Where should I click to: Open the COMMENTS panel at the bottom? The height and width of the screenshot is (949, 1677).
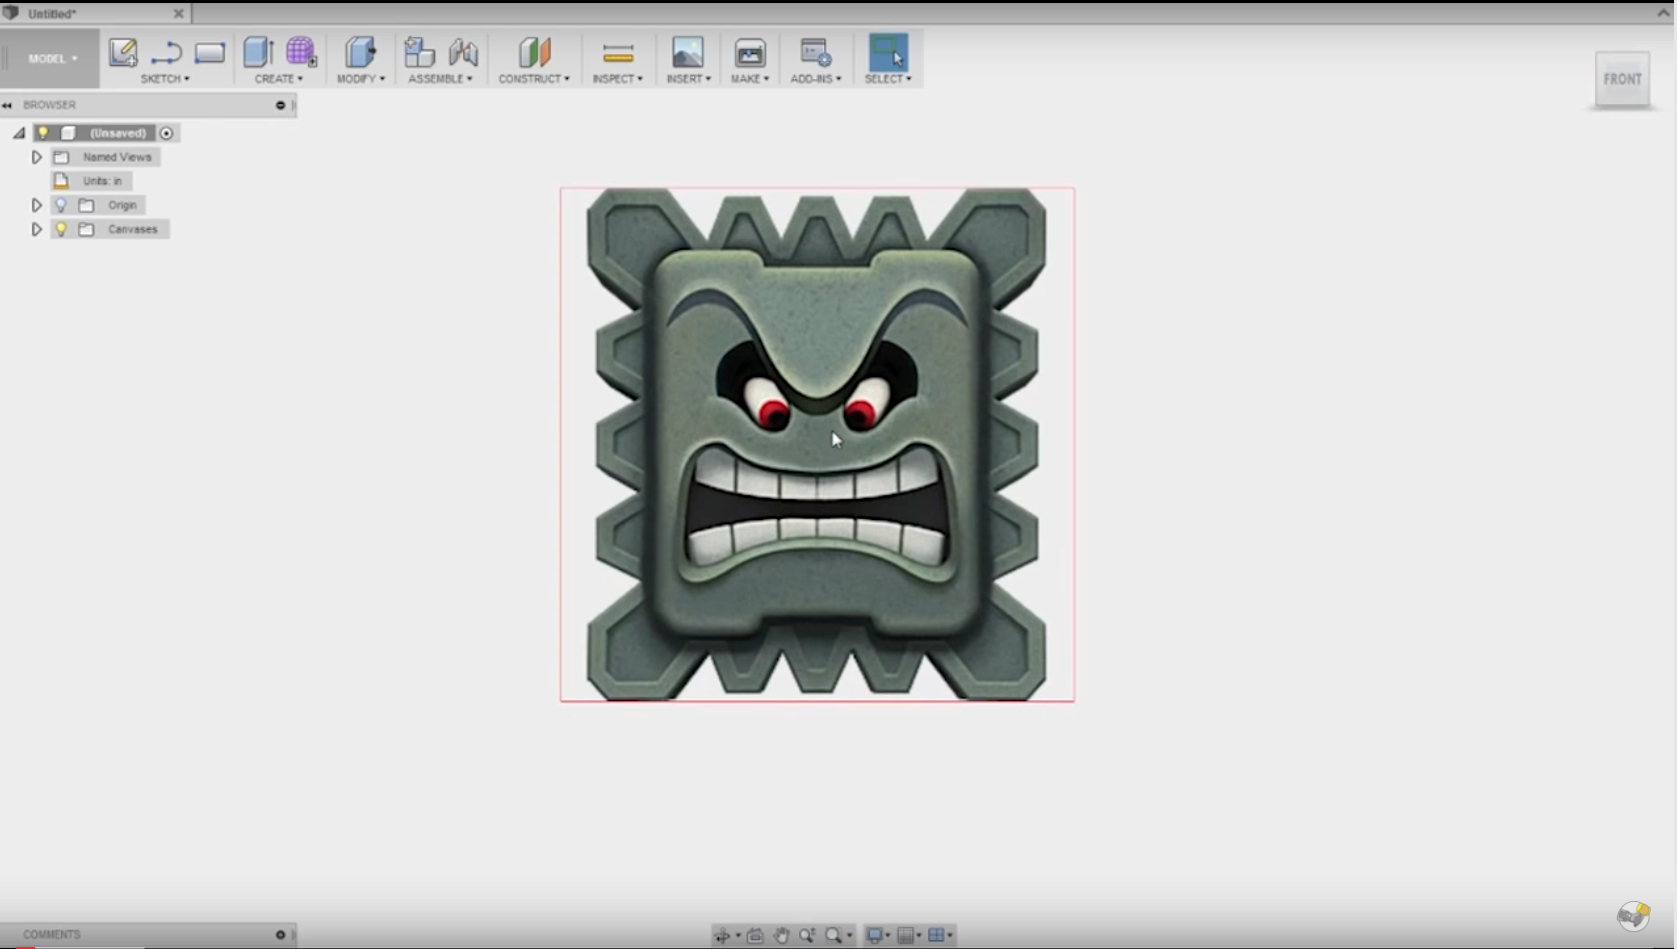point(52,933)
